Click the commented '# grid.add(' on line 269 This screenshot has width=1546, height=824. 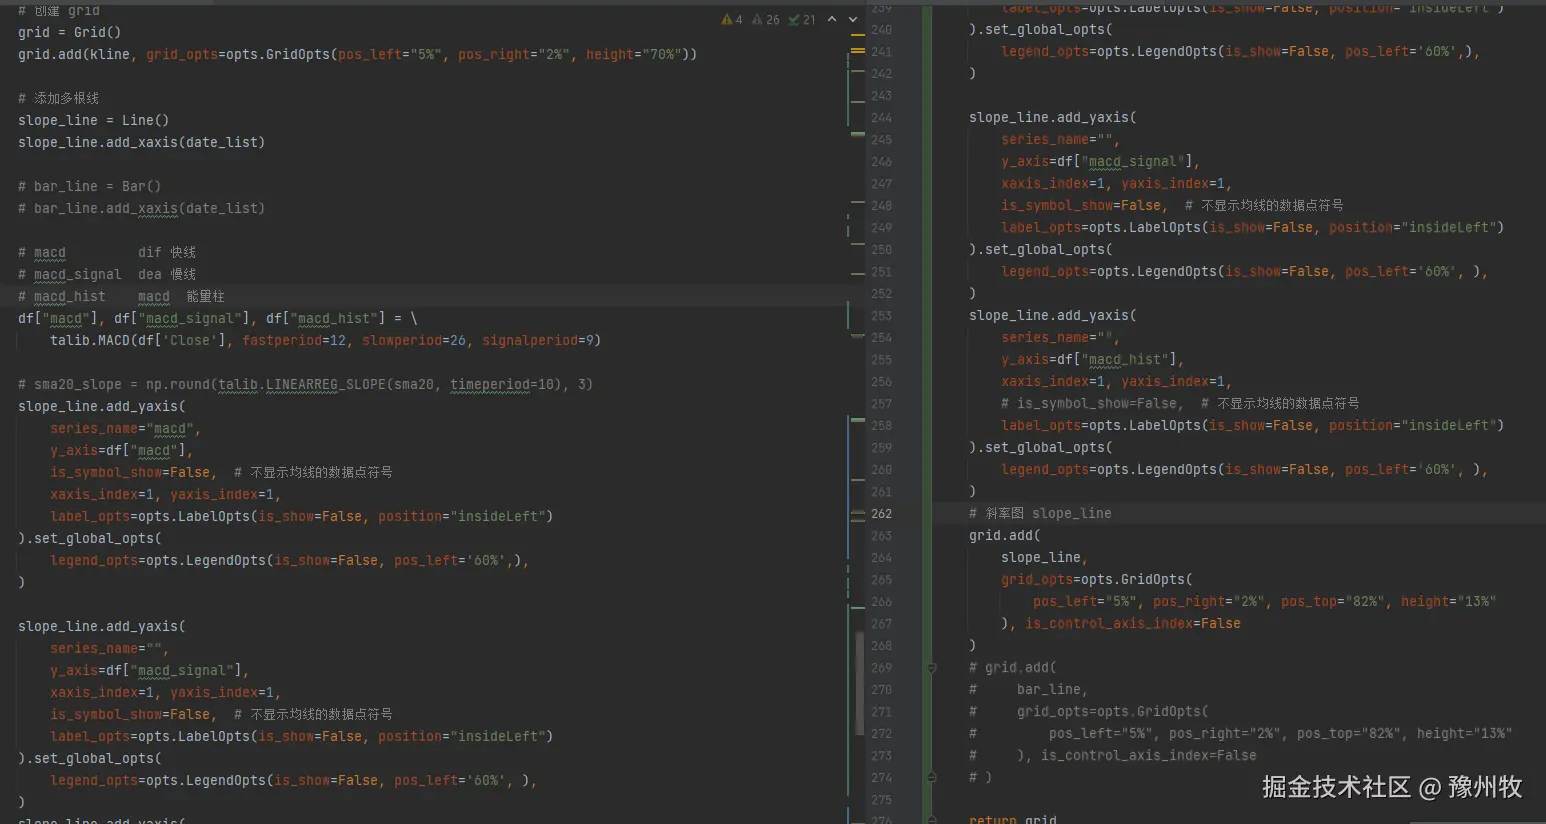point(1013,667)
